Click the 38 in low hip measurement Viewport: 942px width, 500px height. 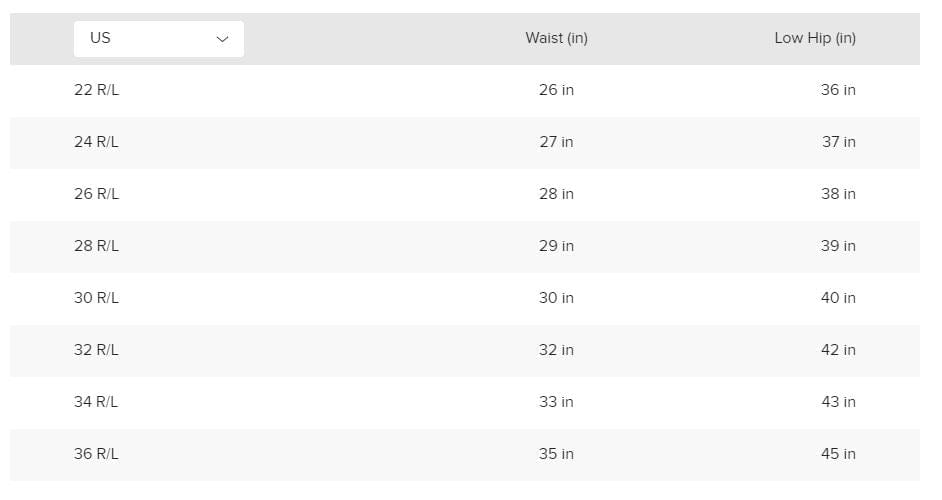pos(838,194)
